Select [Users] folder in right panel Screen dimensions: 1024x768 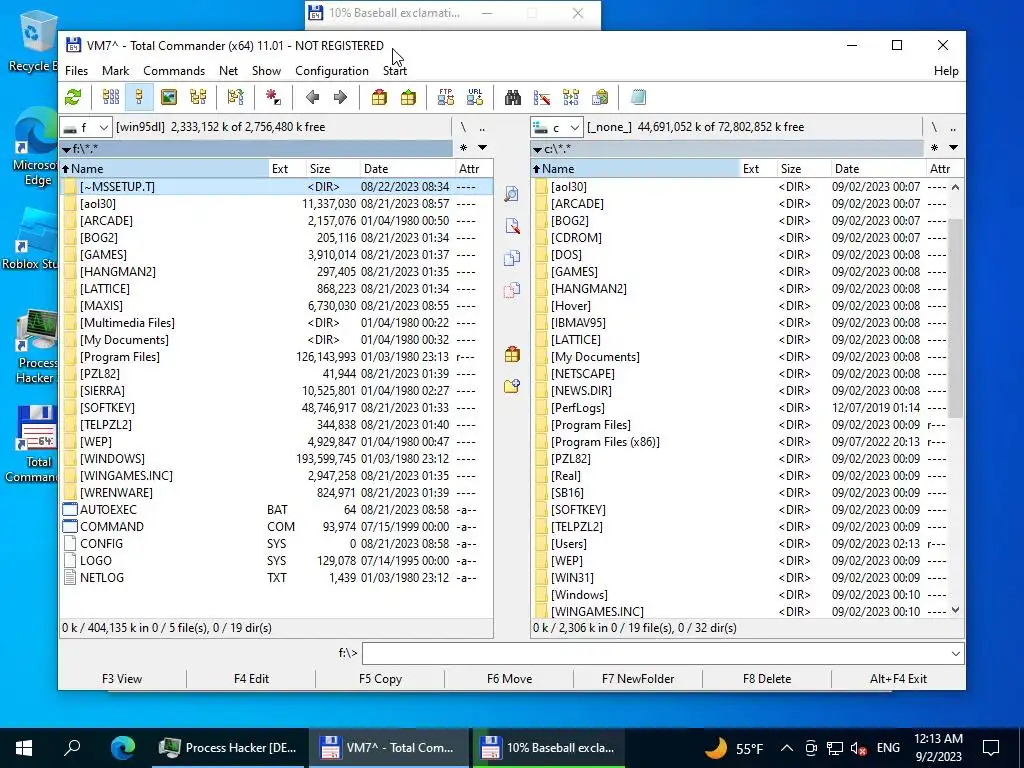740,543
